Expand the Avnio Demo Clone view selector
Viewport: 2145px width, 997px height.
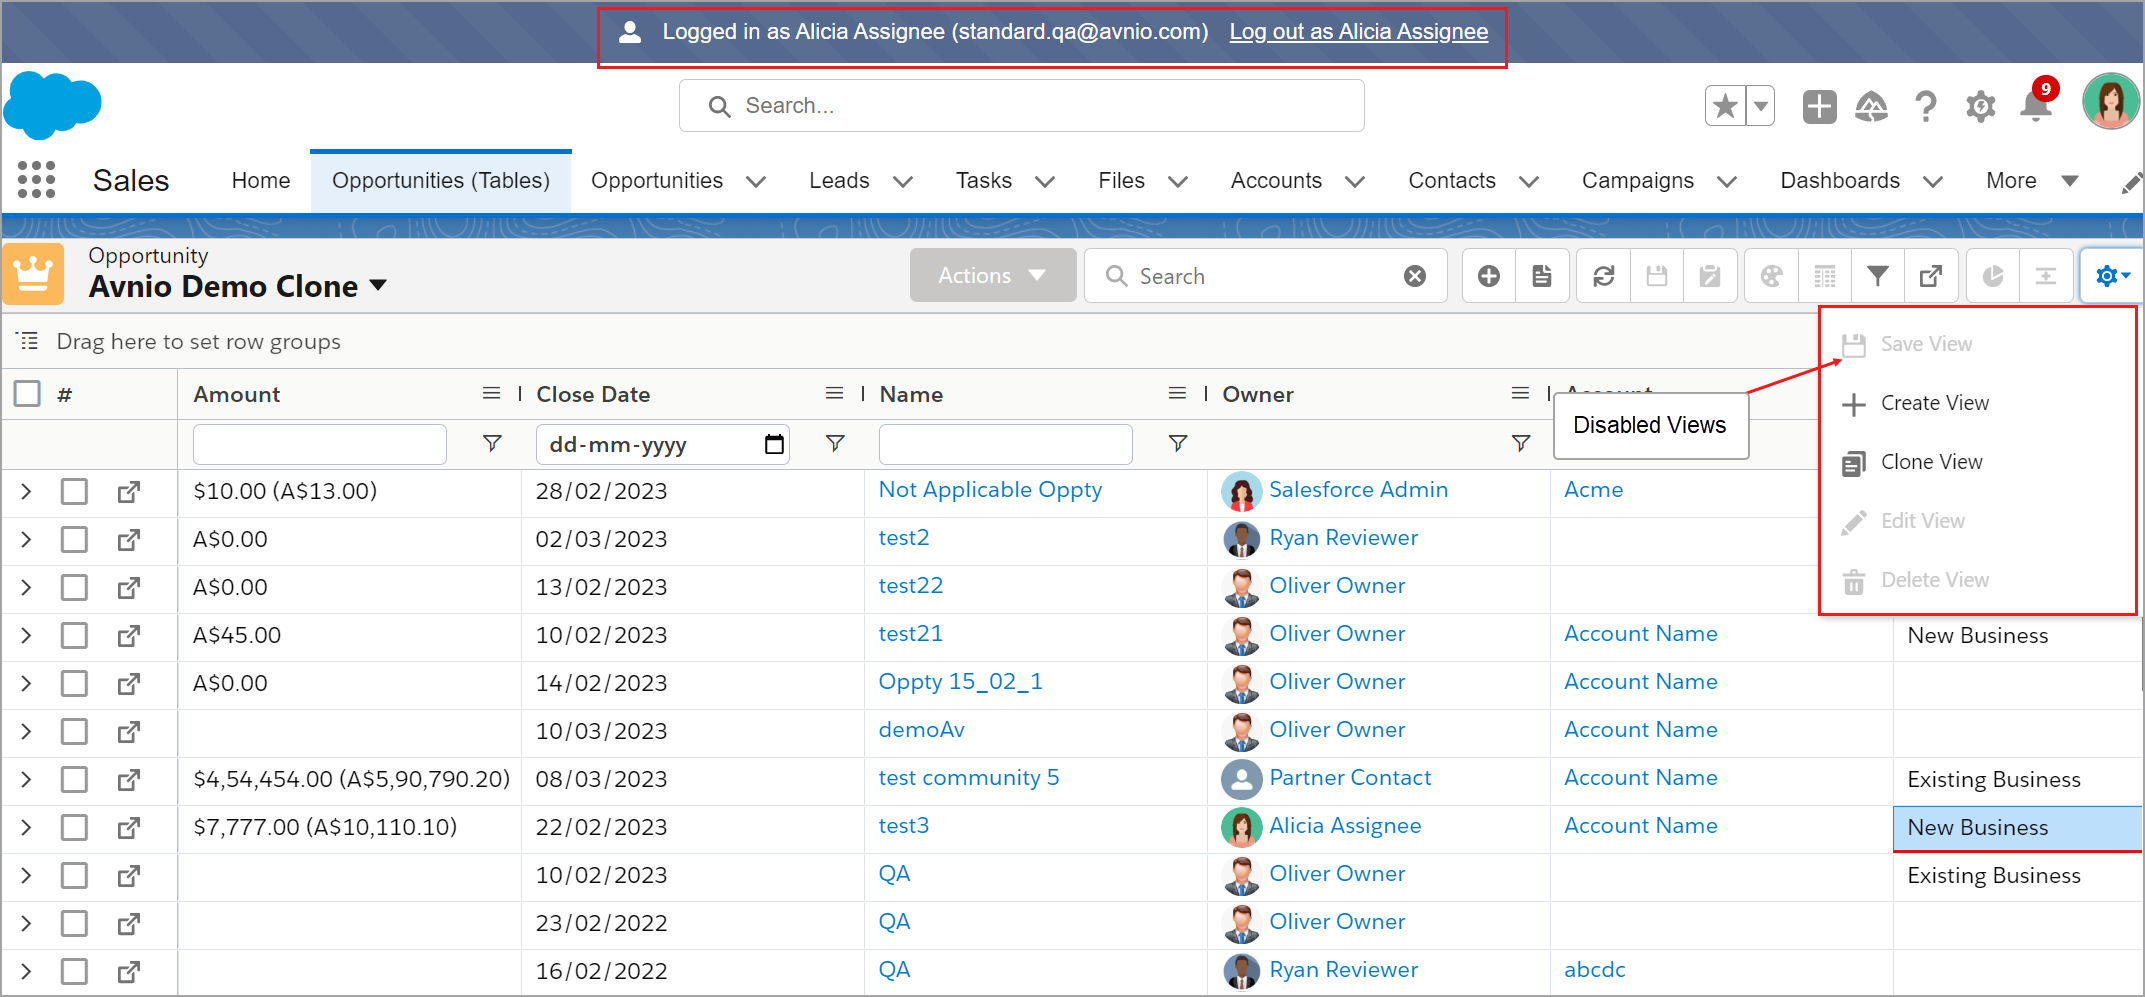click(378, 286)
